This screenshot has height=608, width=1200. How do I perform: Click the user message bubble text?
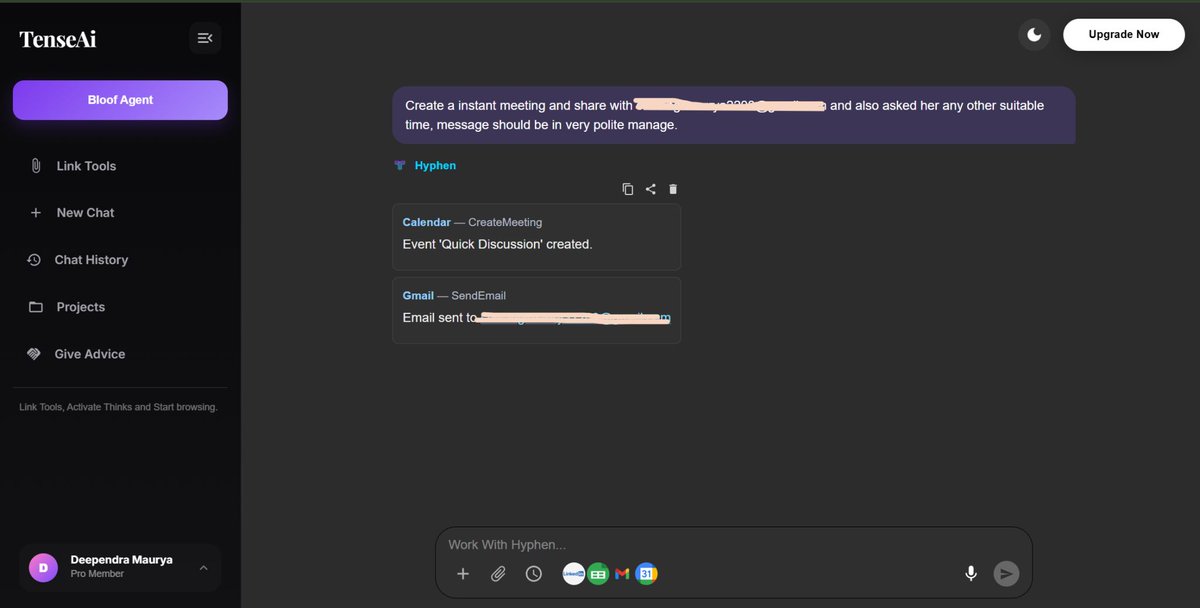[x=734, y=115]
